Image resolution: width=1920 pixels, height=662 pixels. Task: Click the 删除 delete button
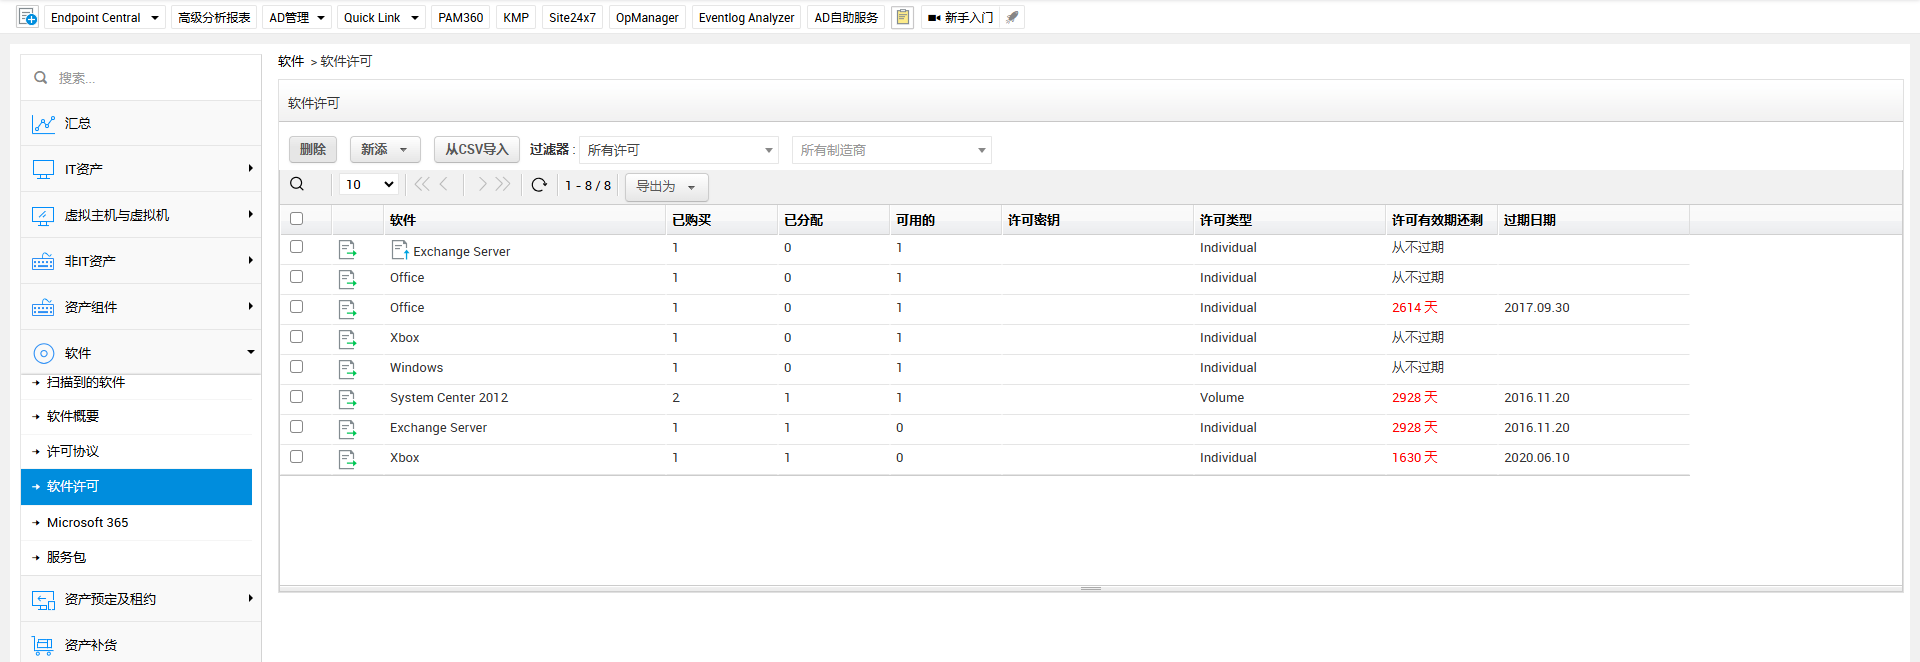pos(313,149)
